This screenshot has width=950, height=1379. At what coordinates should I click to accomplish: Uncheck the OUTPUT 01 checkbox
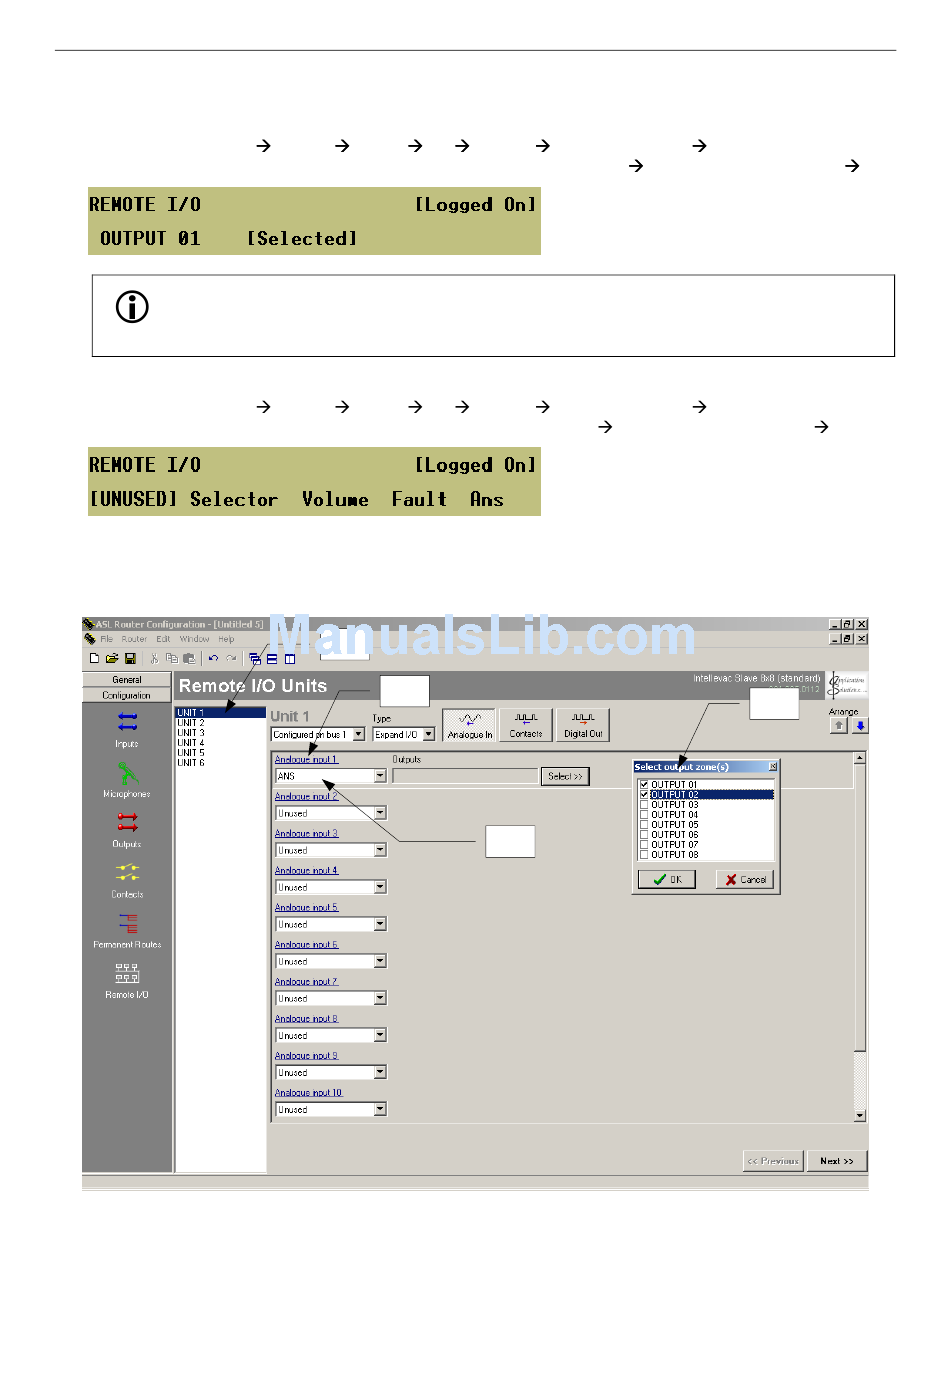(x=644, y=785)
